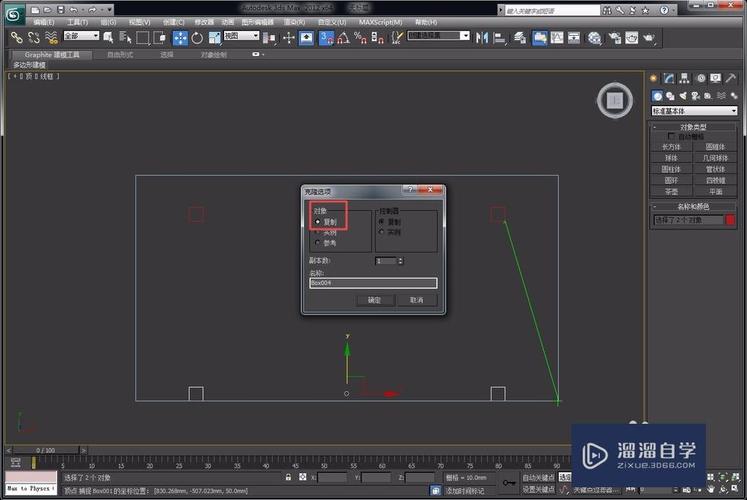The width and height of the screenshot is (747, 500).
Task: Open the 视图(V) menu
Action: (x=139, y=22)
